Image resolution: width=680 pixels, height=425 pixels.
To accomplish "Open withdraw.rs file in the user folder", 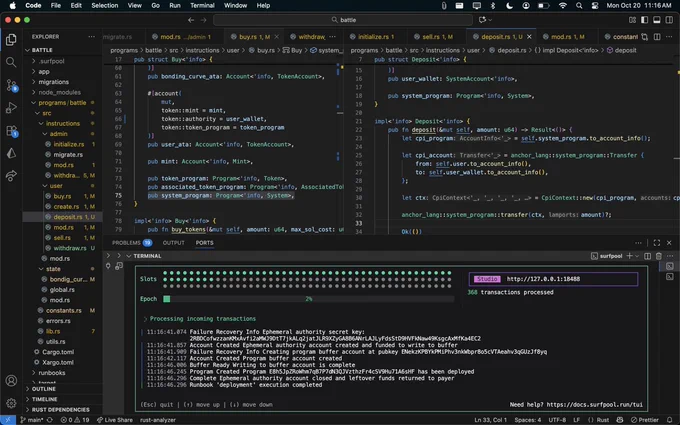I will click(x=69, y=248).
